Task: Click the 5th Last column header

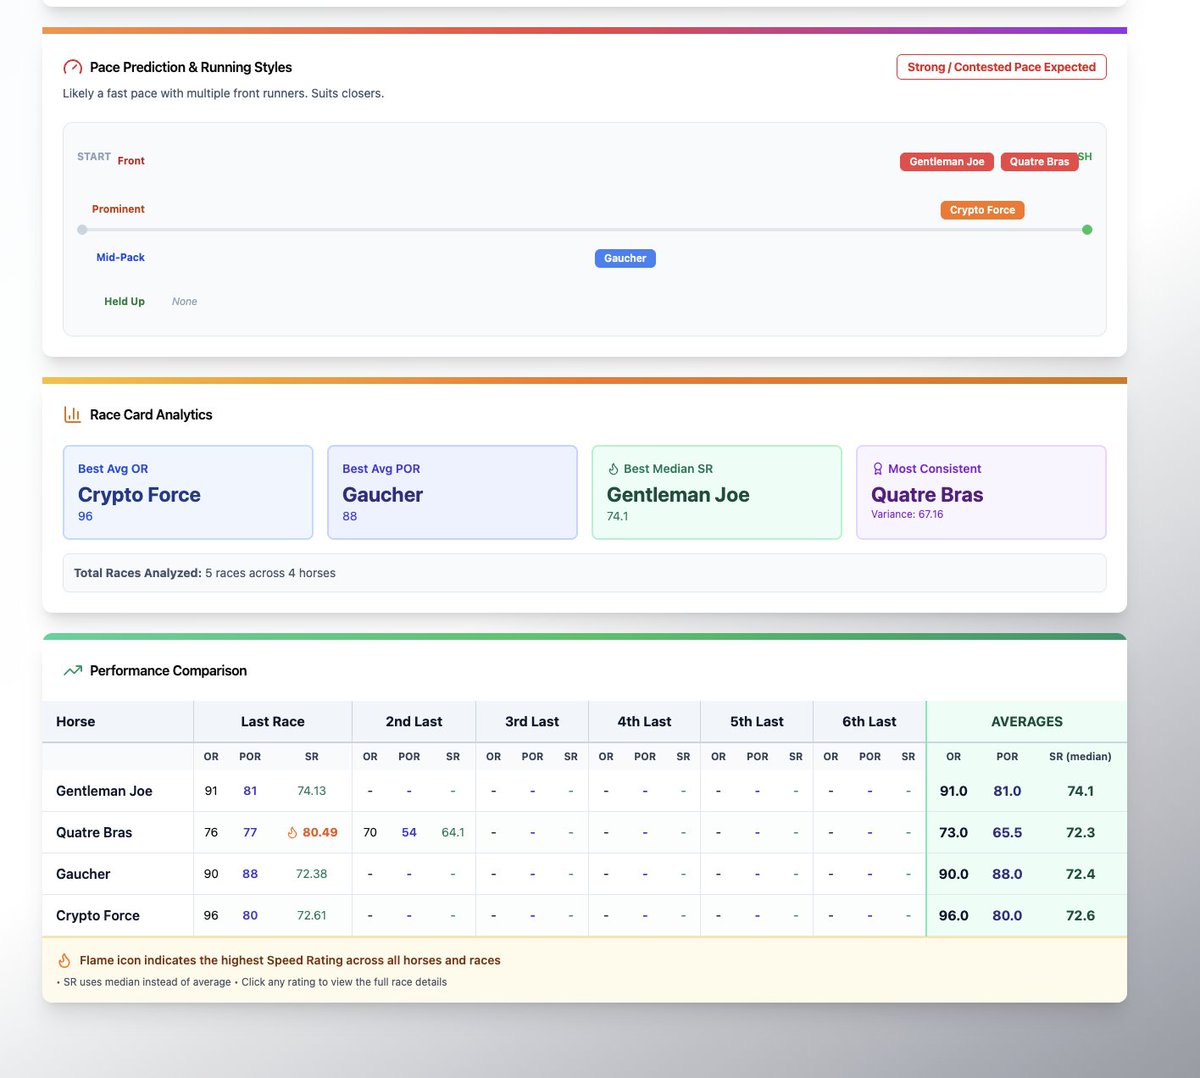Action: pos(757,721)
